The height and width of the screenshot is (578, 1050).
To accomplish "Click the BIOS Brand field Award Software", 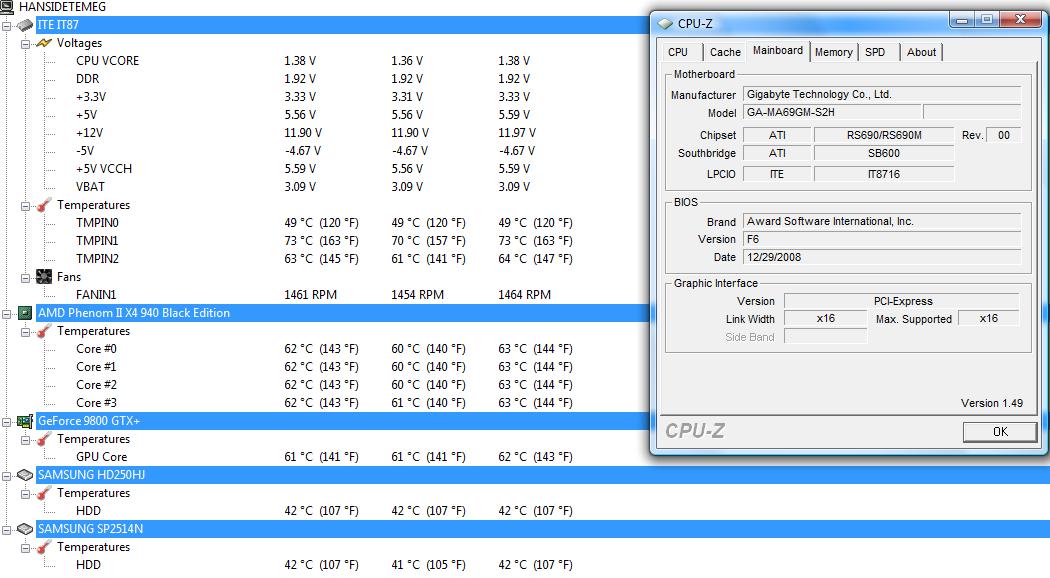I will click(882, 222).
